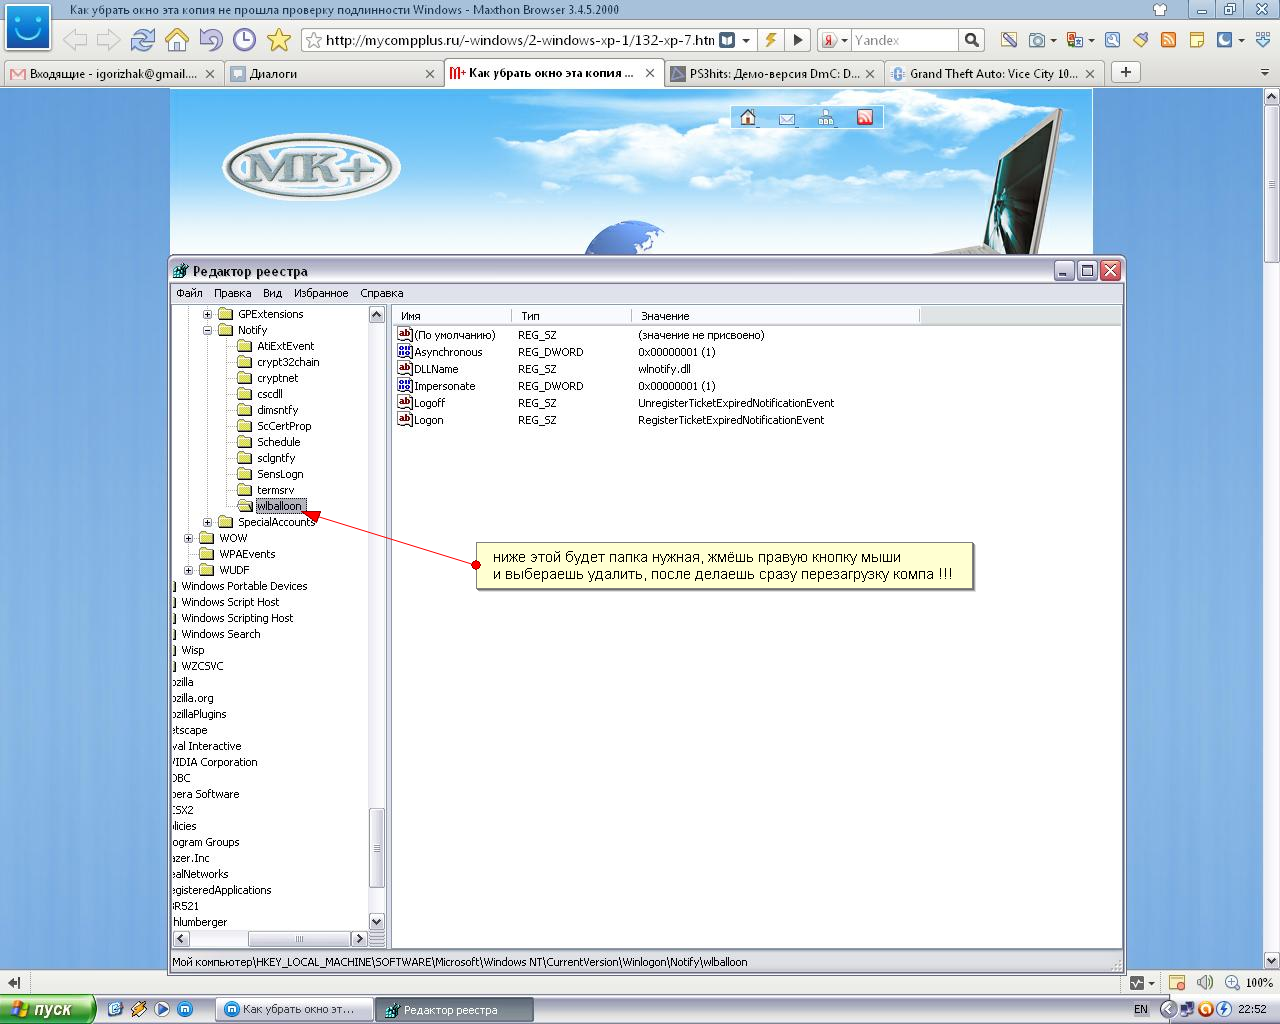Viewport: 1280px width, 1024px height.
Task: Open the night mode dropdown arrow
Action: coord(1241,41)
